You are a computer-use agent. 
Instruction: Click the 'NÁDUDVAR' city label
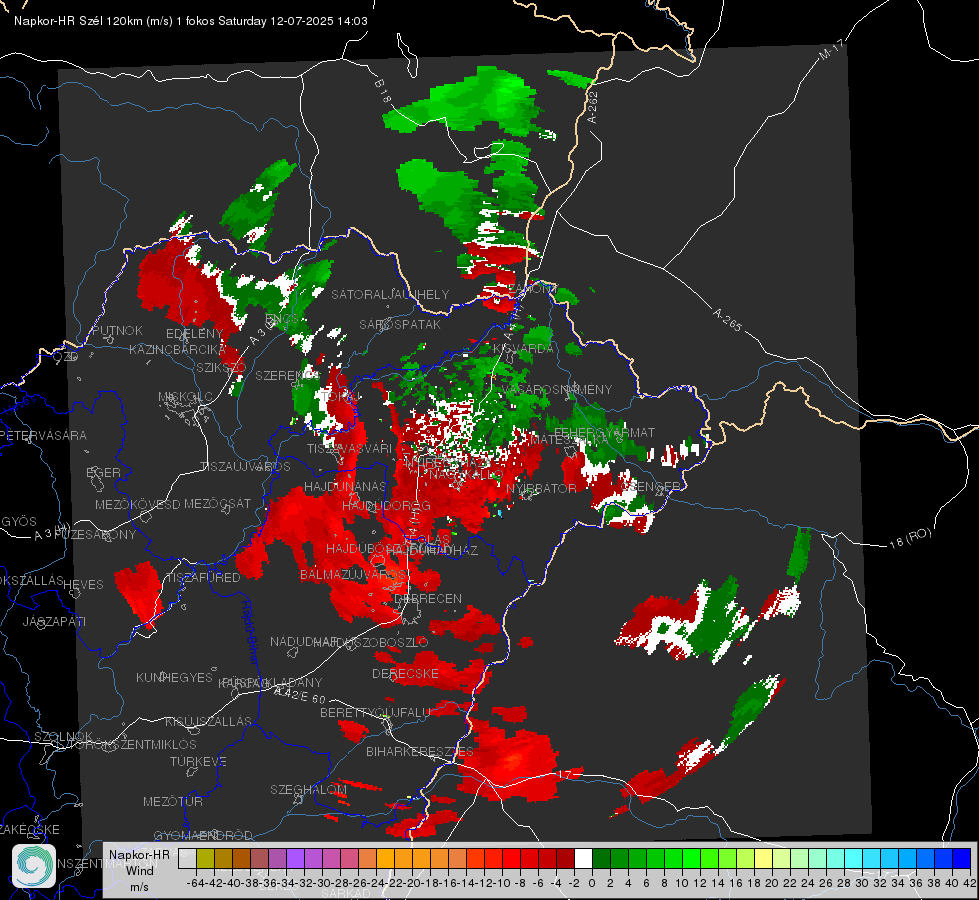coord(304,641)
